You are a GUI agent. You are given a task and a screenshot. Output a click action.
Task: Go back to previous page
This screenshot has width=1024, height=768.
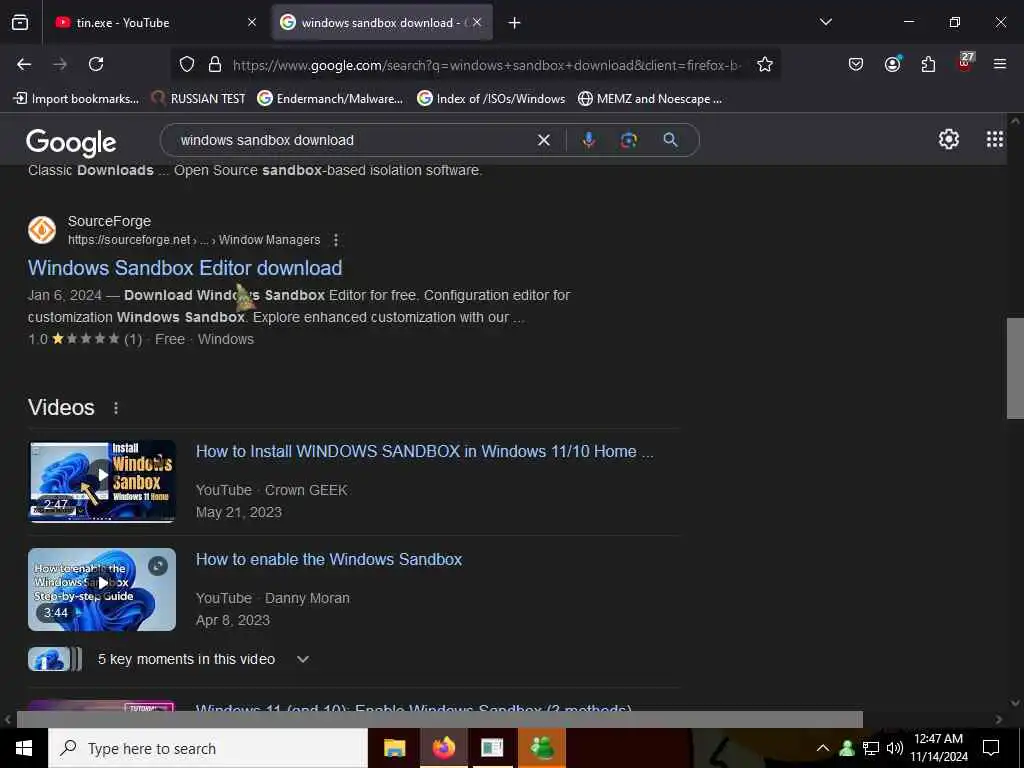(x=24, y=64)
